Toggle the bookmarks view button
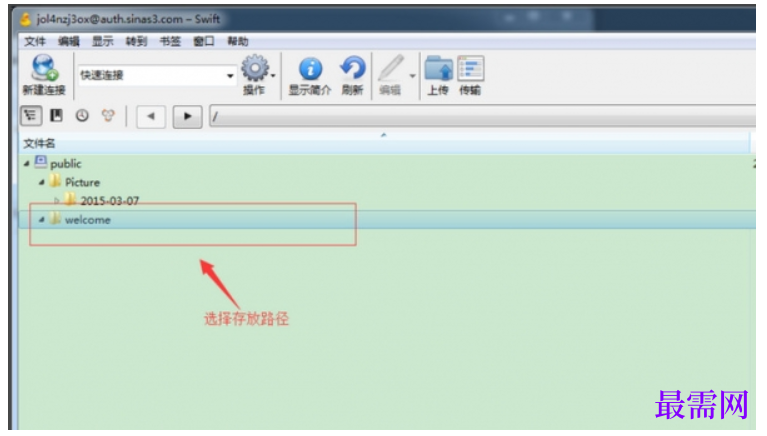 click(57, 116)
